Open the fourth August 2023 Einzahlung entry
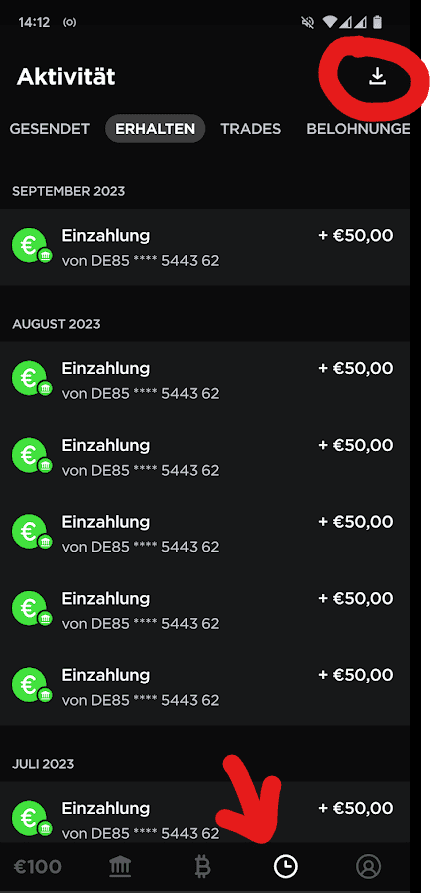 [205, 611]
